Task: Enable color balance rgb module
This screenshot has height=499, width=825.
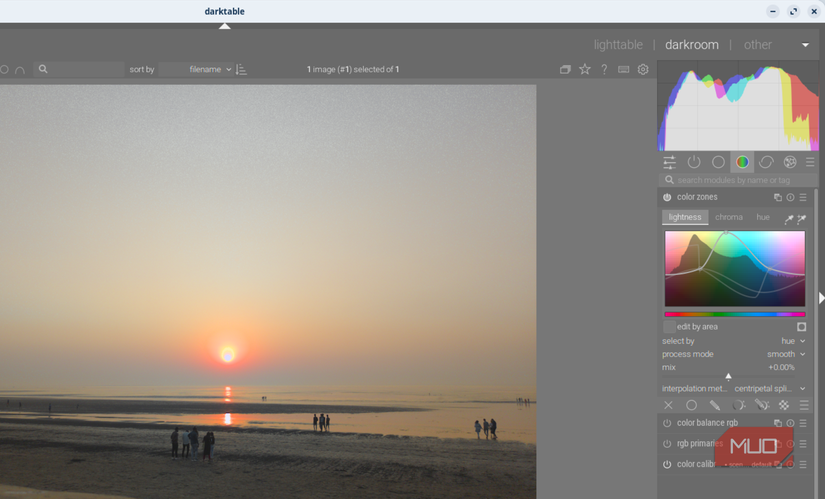Action: coord(667,423)
